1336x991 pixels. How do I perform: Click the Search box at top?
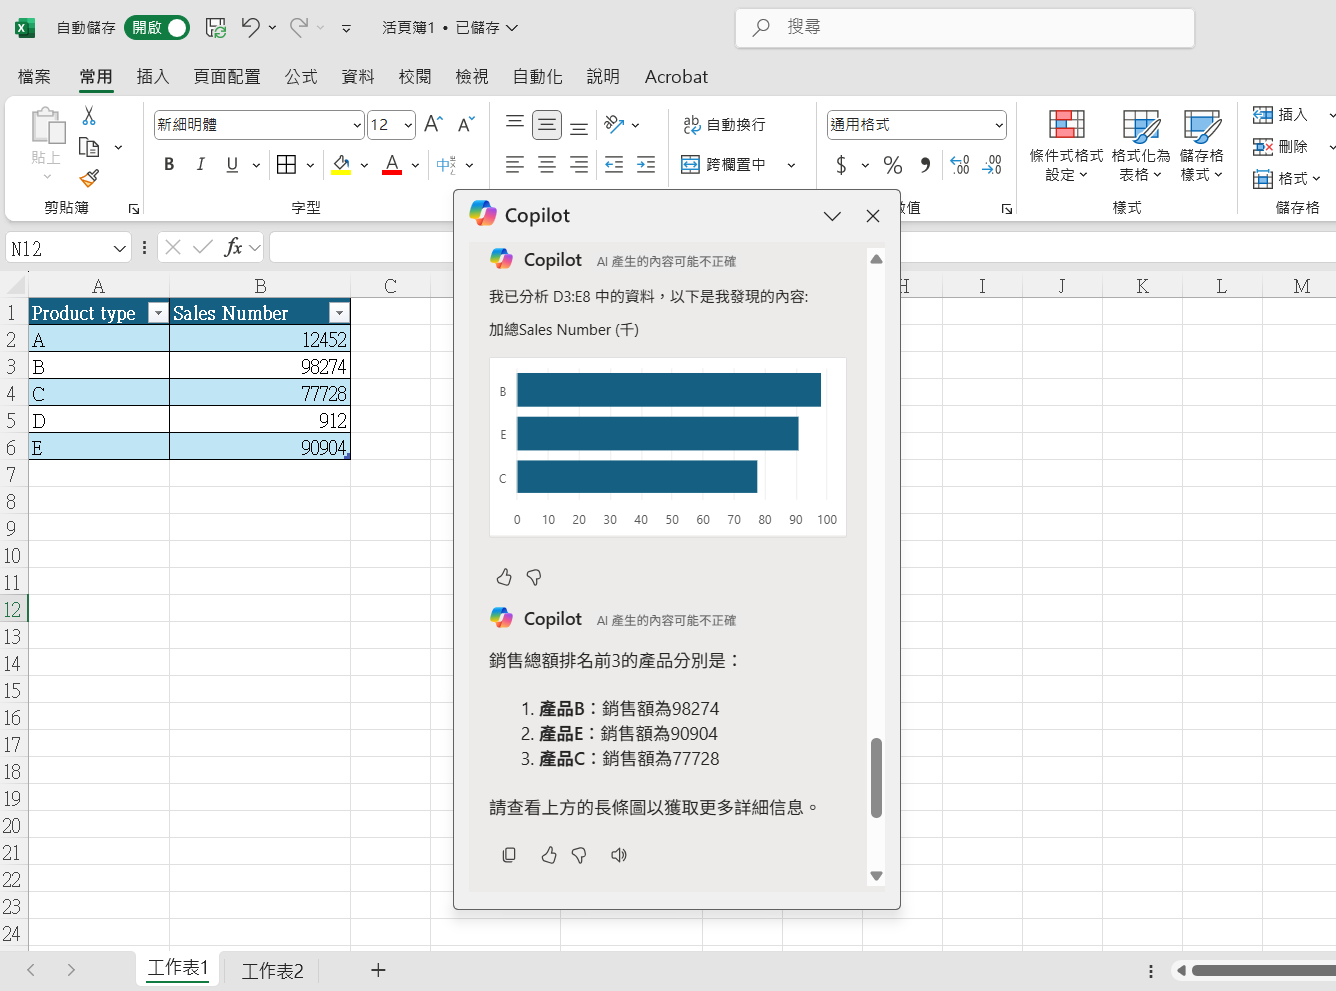pos(965,28)
